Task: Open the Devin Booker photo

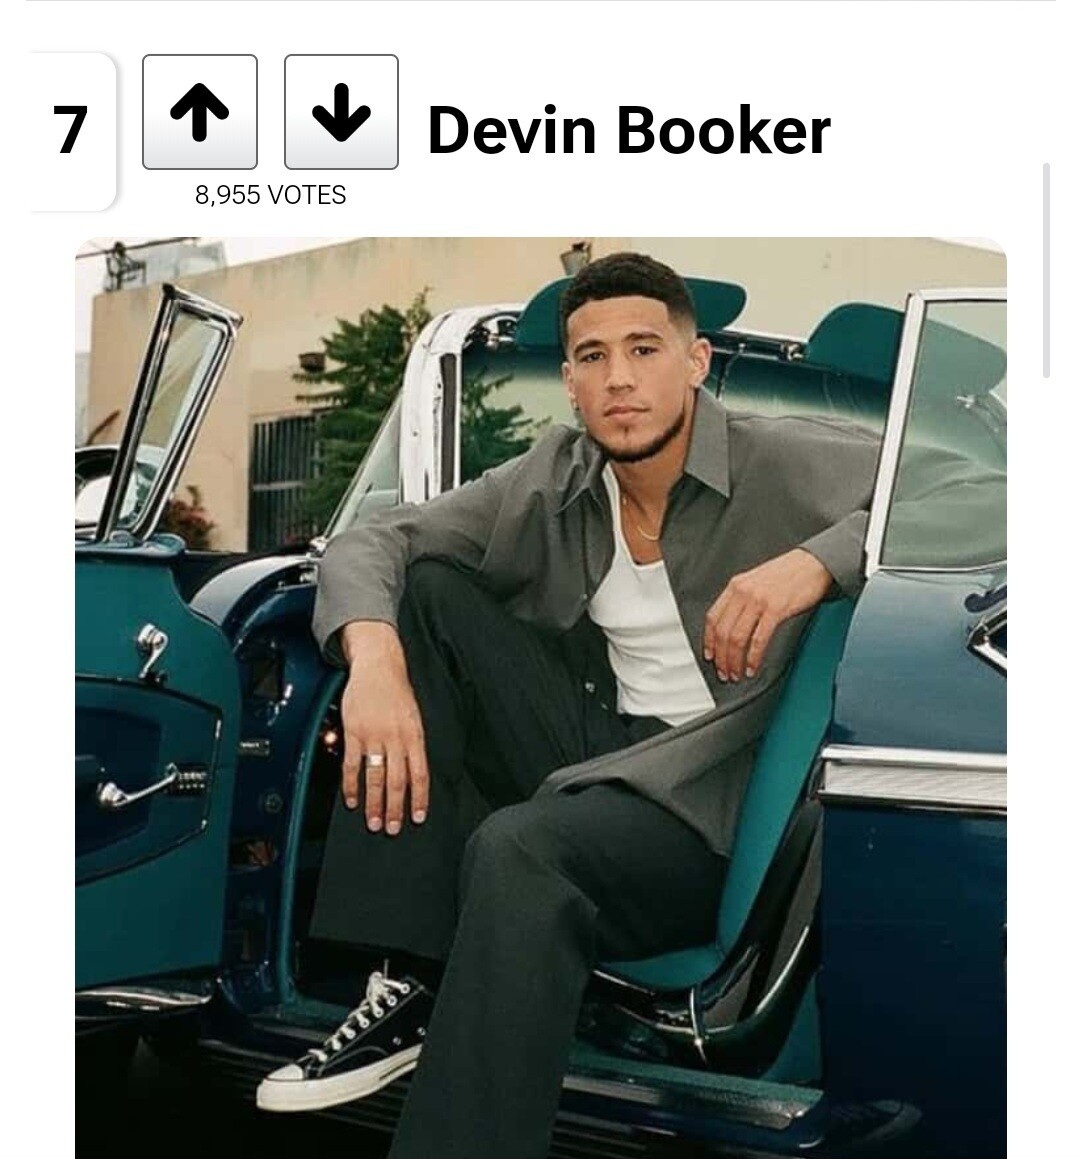Action: 540,698
